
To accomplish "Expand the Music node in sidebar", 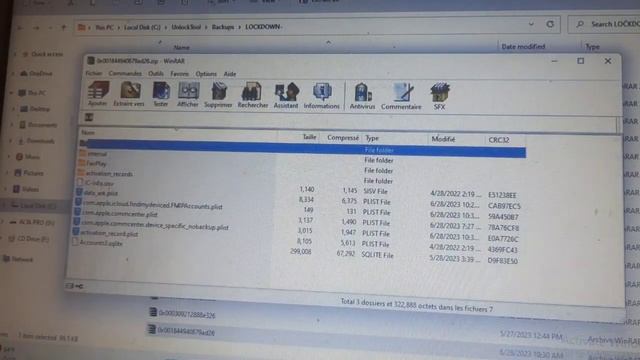I will (9, 157).
